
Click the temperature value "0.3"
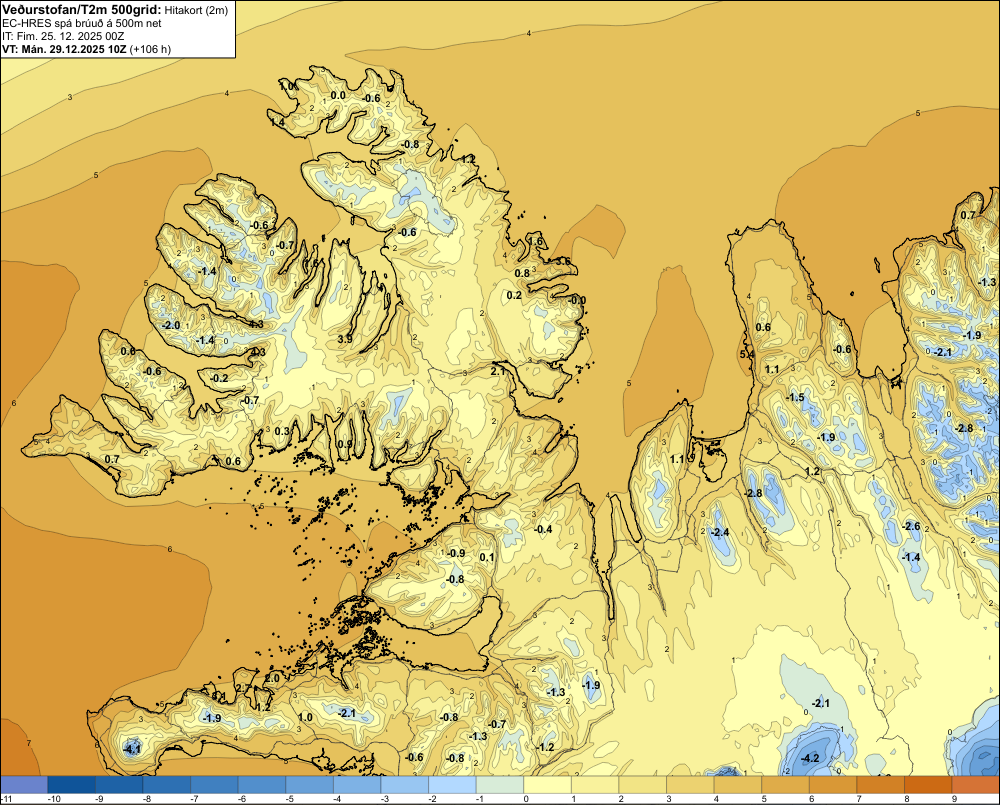(282, 431)
